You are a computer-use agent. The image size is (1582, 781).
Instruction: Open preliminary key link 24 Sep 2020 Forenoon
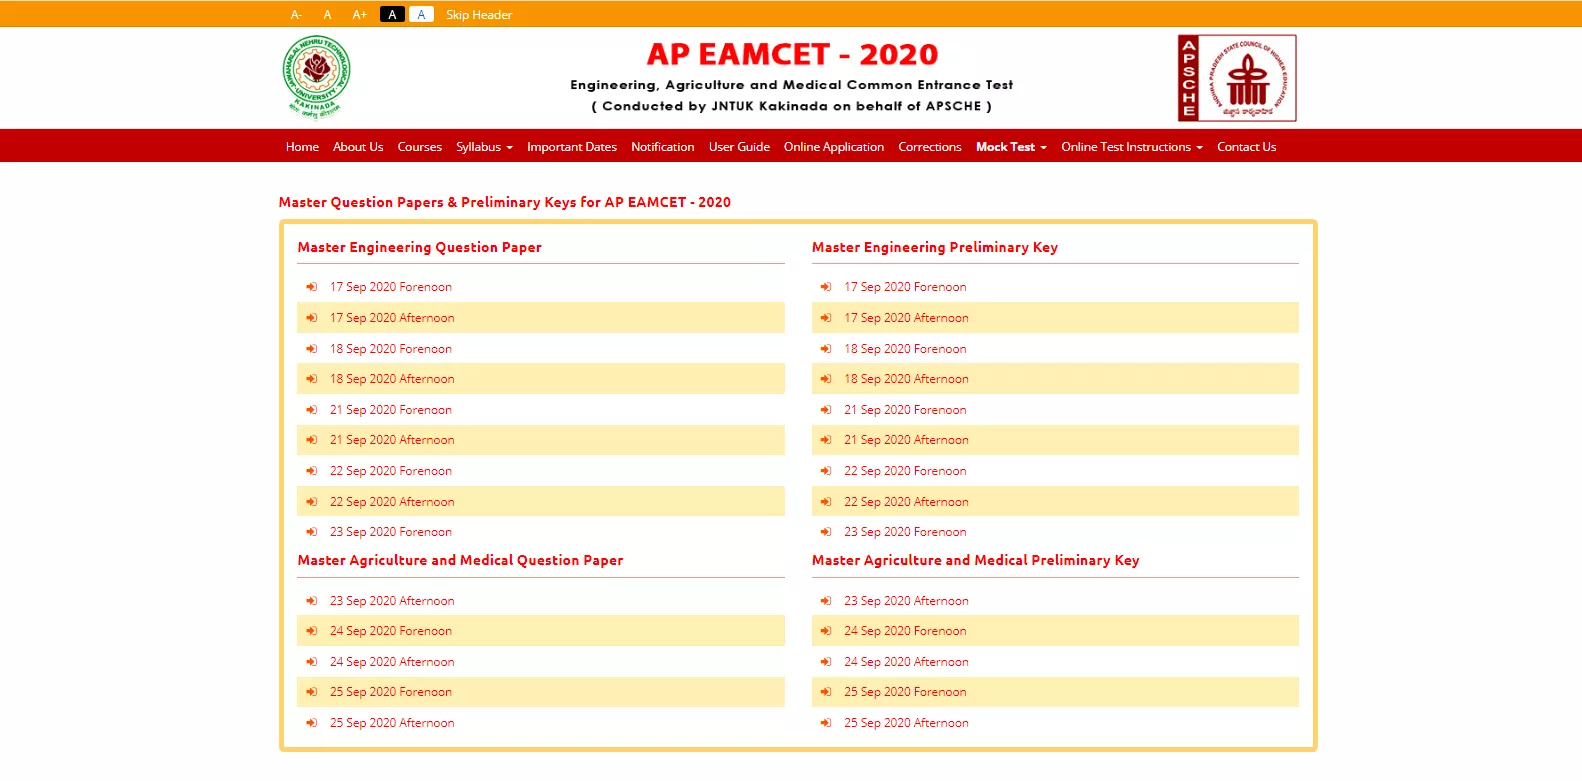pos(905,631)
